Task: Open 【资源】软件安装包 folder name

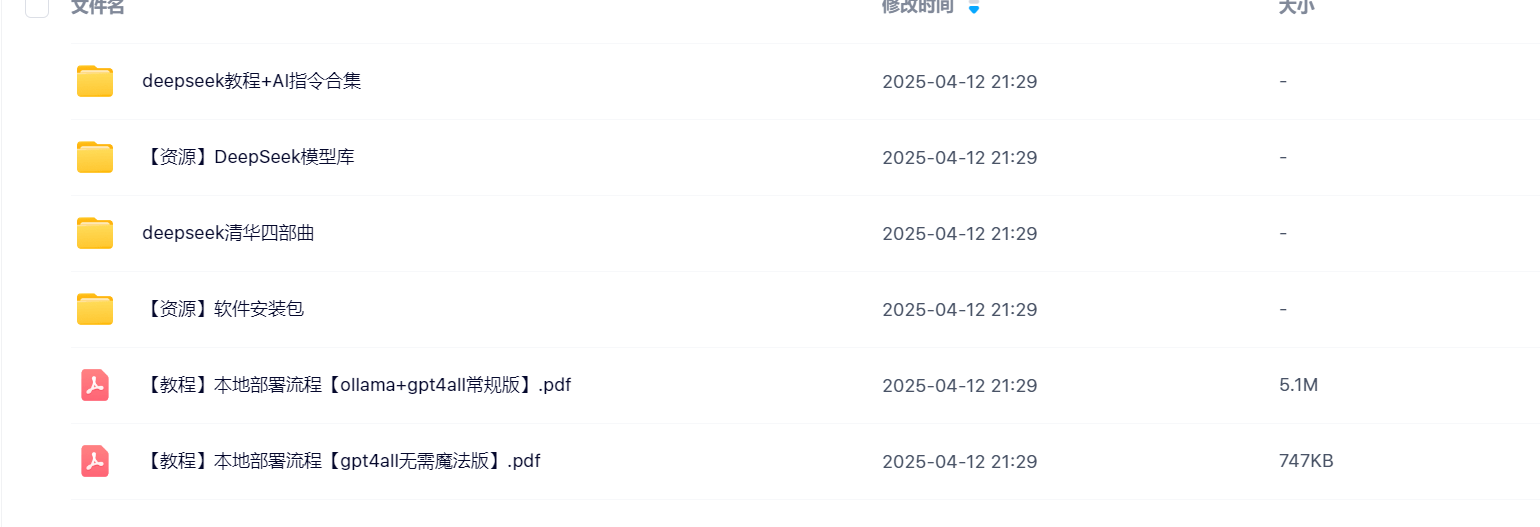Action: 223,309
